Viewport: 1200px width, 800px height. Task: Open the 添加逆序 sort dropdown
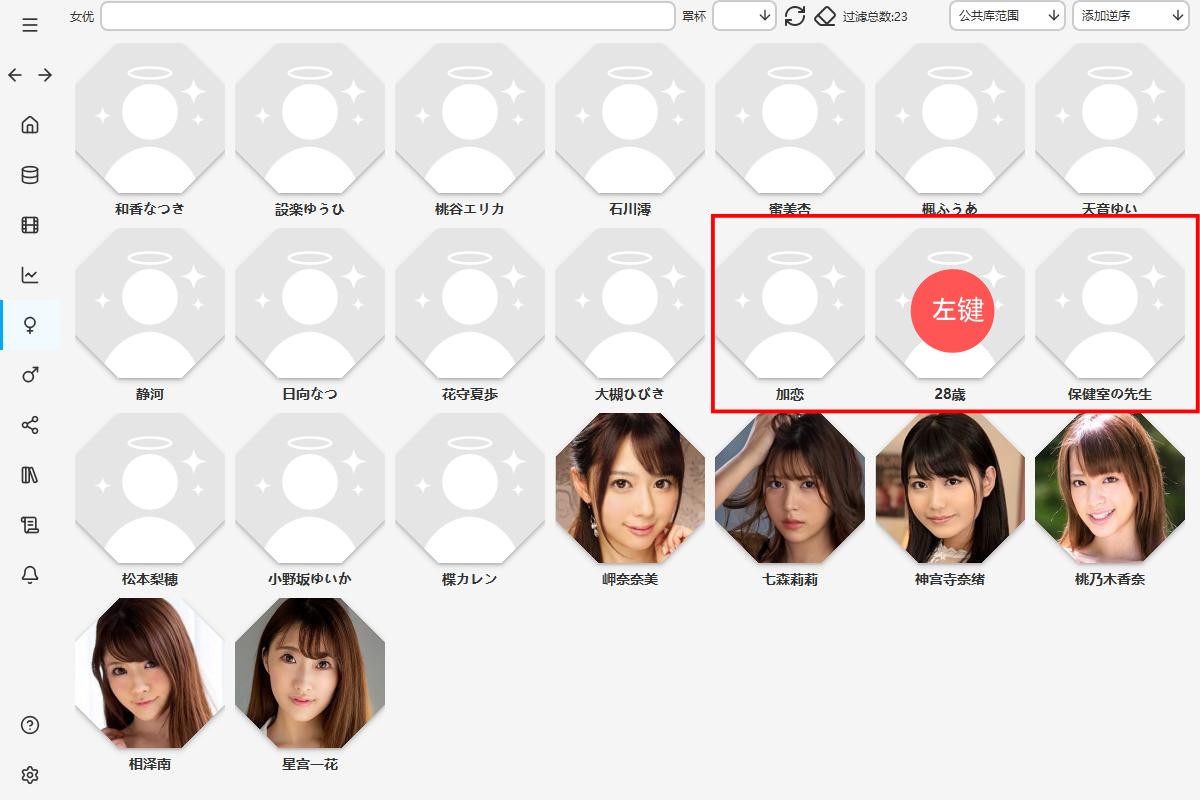click(x=1130, y=16)
